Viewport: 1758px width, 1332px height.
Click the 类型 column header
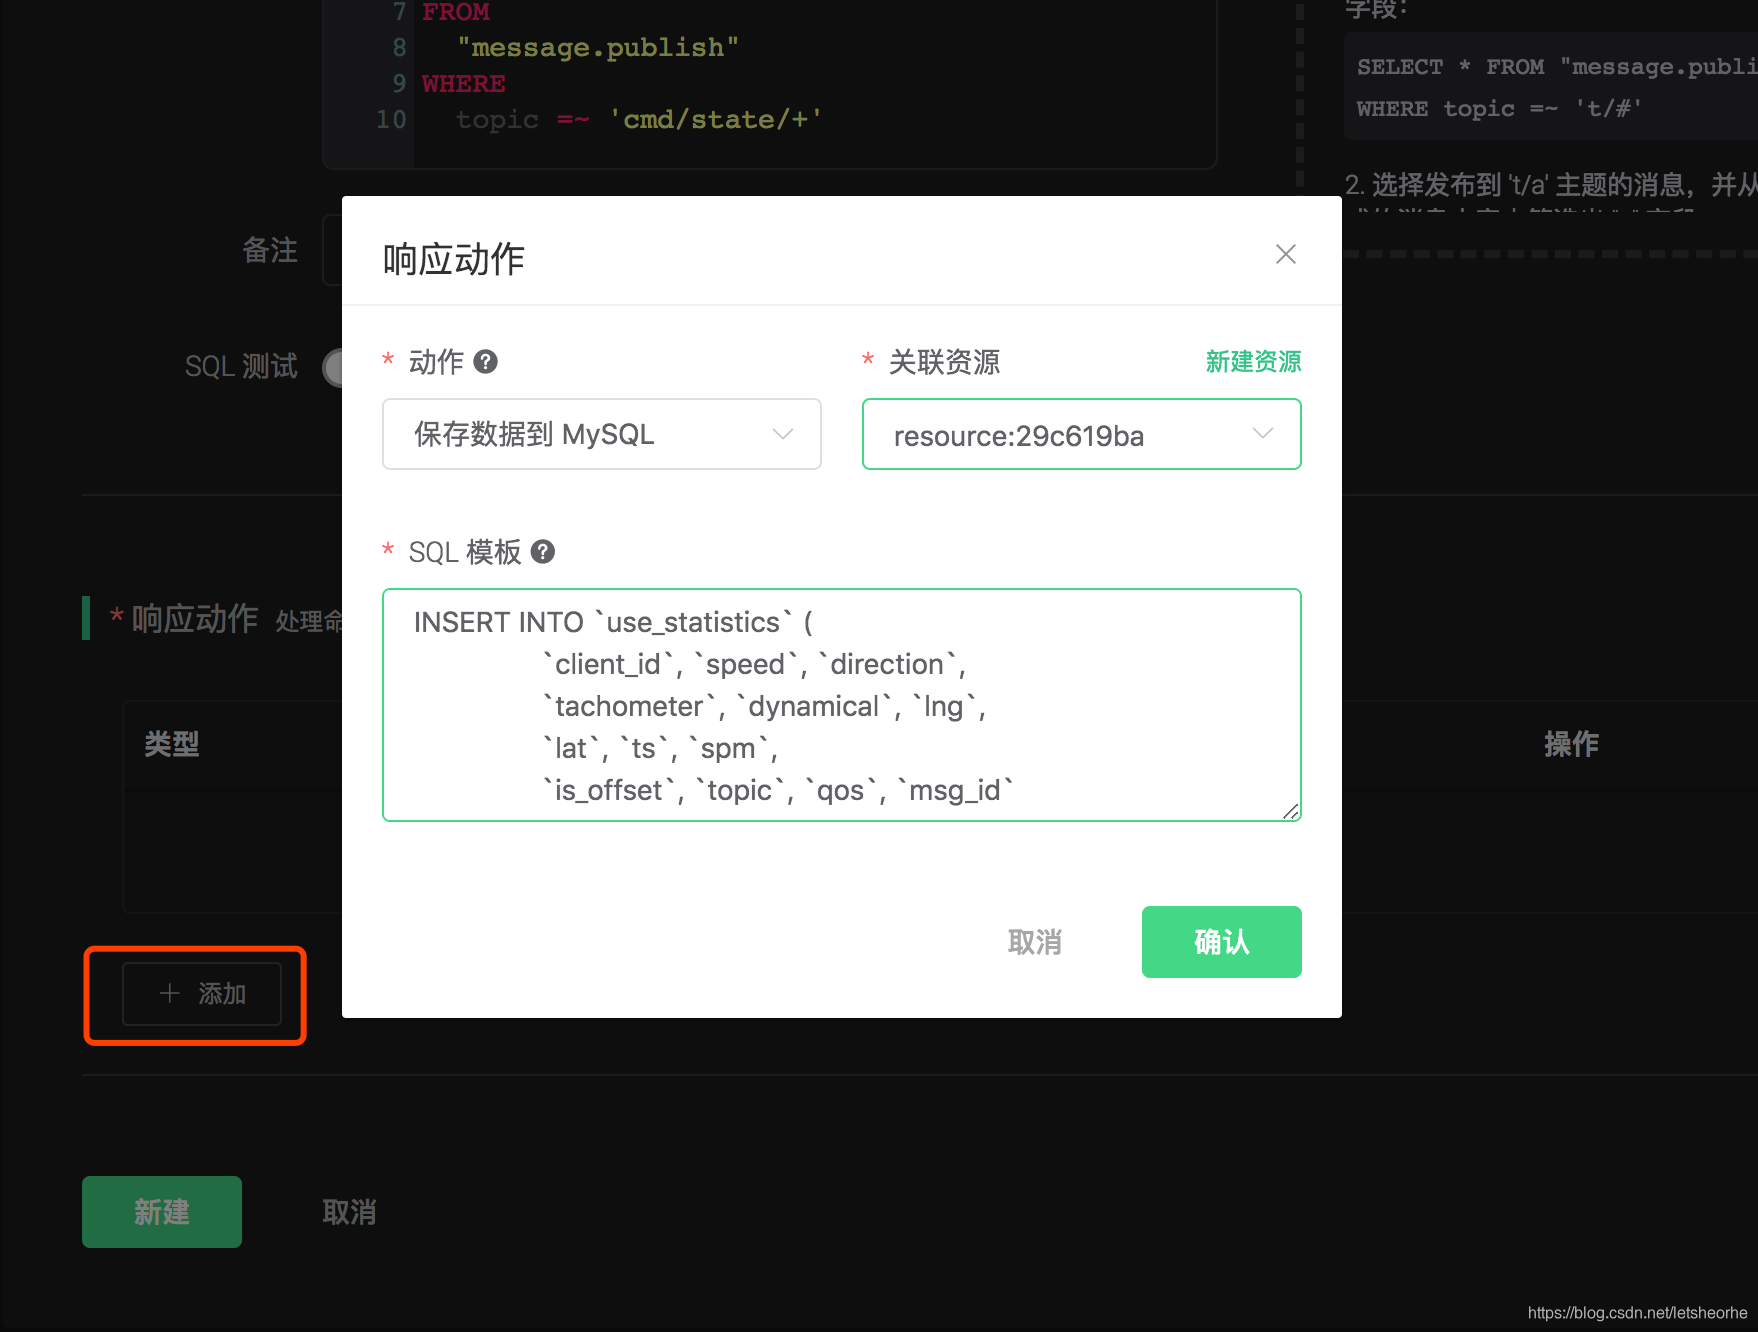point(172,744)
